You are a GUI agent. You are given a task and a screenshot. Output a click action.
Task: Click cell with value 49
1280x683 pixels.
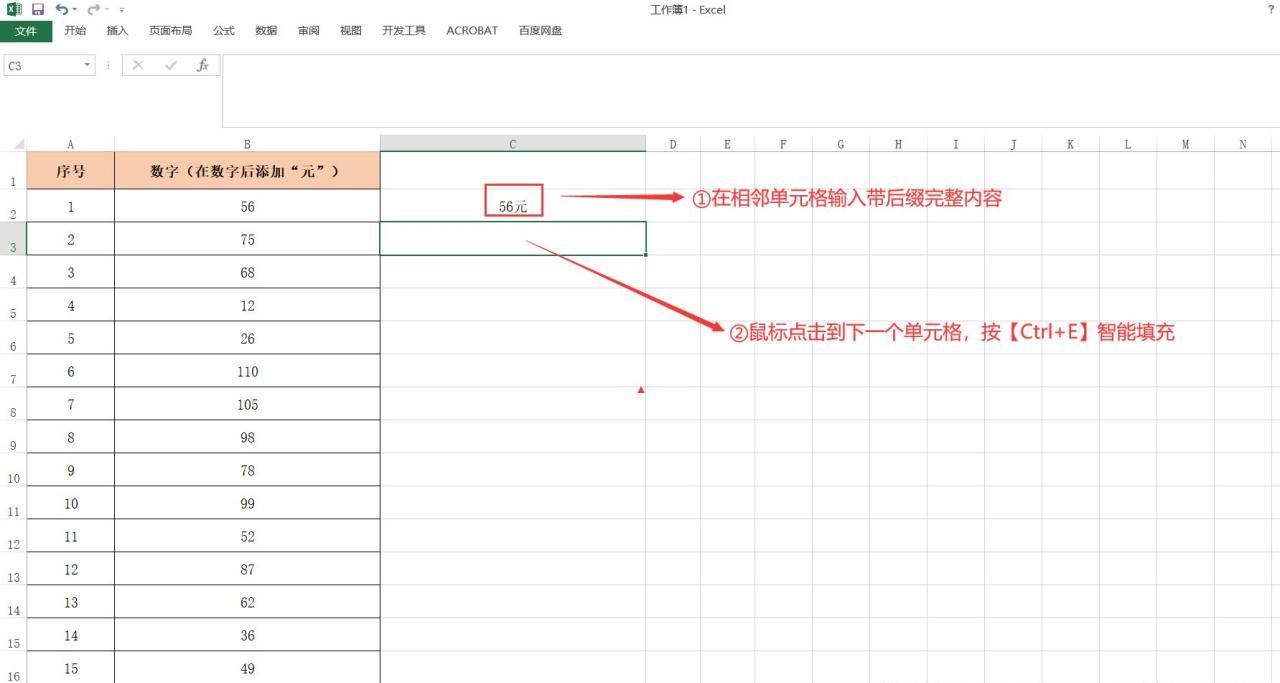point(247,668)
